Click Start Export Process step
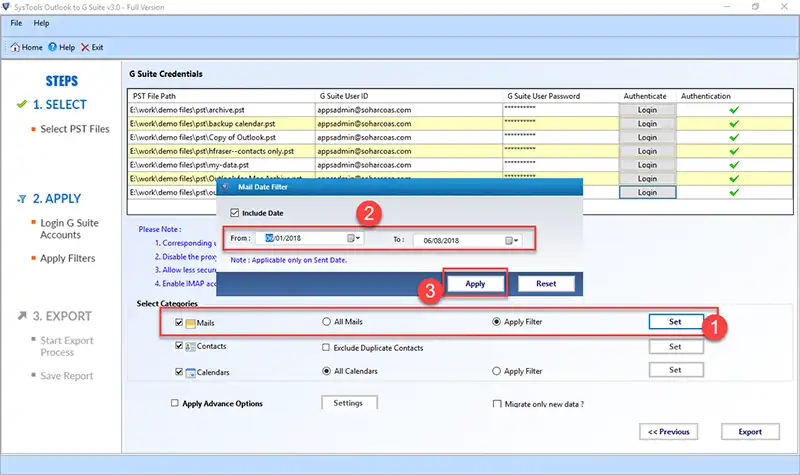Image resolution: width=800 pixels, height=475 pixels. pos(67,346)
